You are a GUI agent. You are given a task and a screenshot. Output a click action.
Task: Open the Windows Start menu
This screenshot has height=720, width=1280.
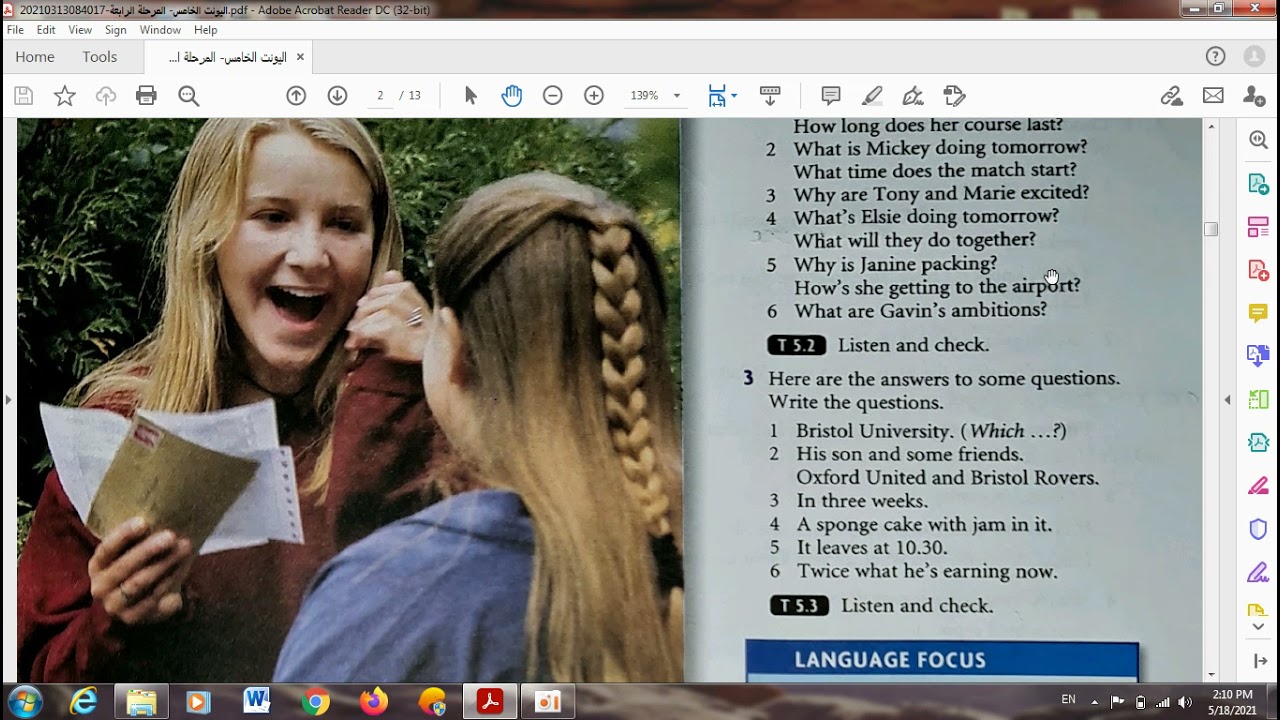point(24,701)
